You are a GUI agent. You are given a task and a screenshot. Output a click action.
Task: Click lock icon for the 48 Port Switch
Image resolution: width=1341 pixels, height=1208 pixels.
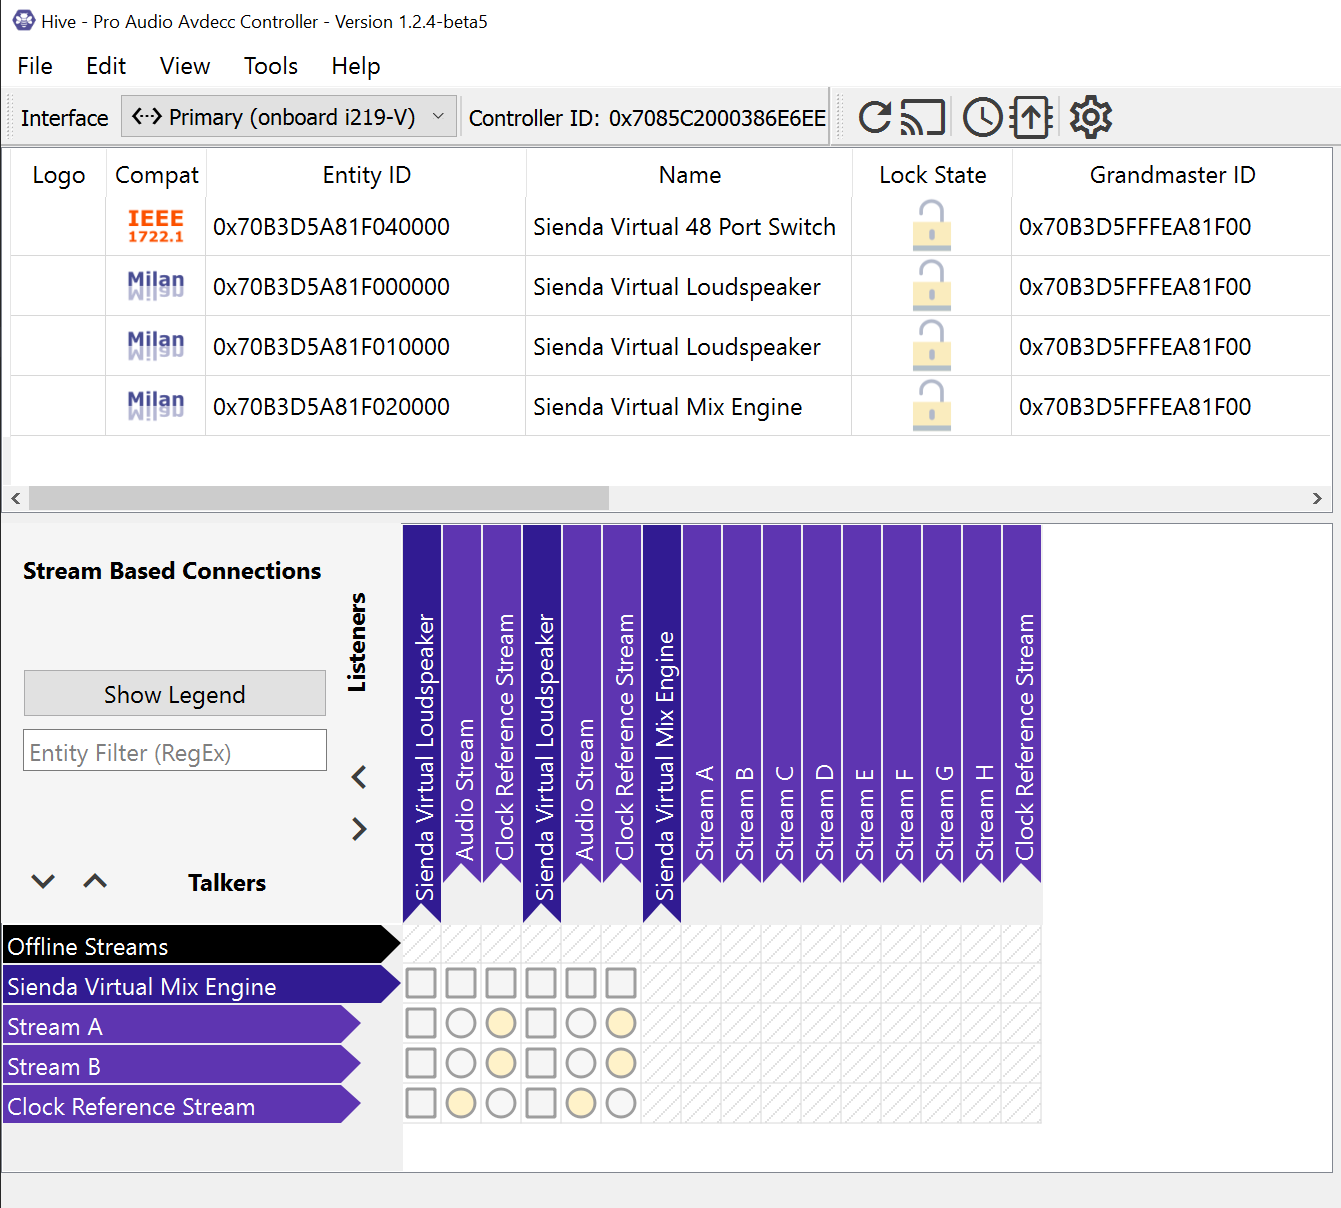(932, 226)
